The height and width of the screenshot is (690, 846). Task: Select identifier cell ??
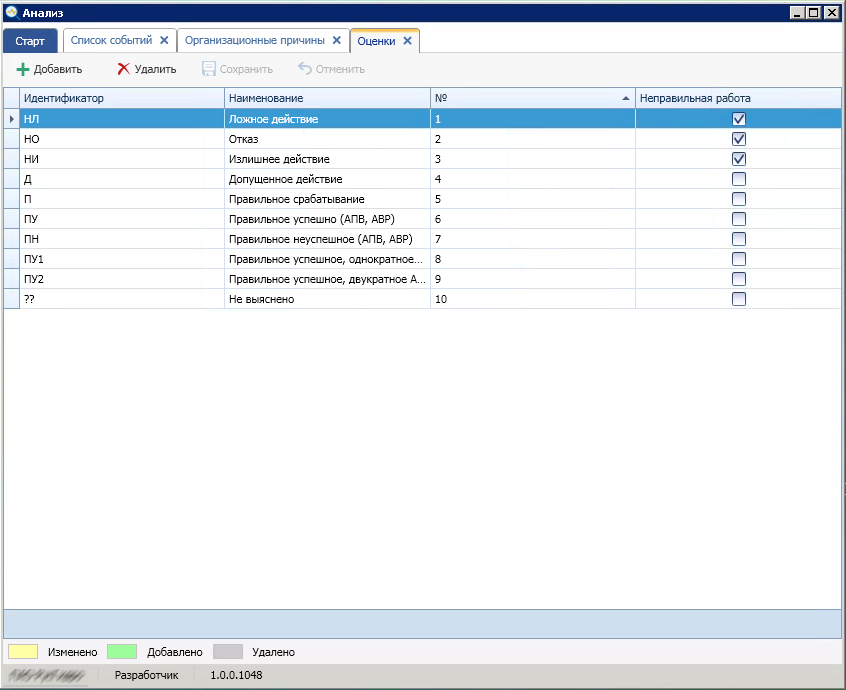tap(122, 298)
